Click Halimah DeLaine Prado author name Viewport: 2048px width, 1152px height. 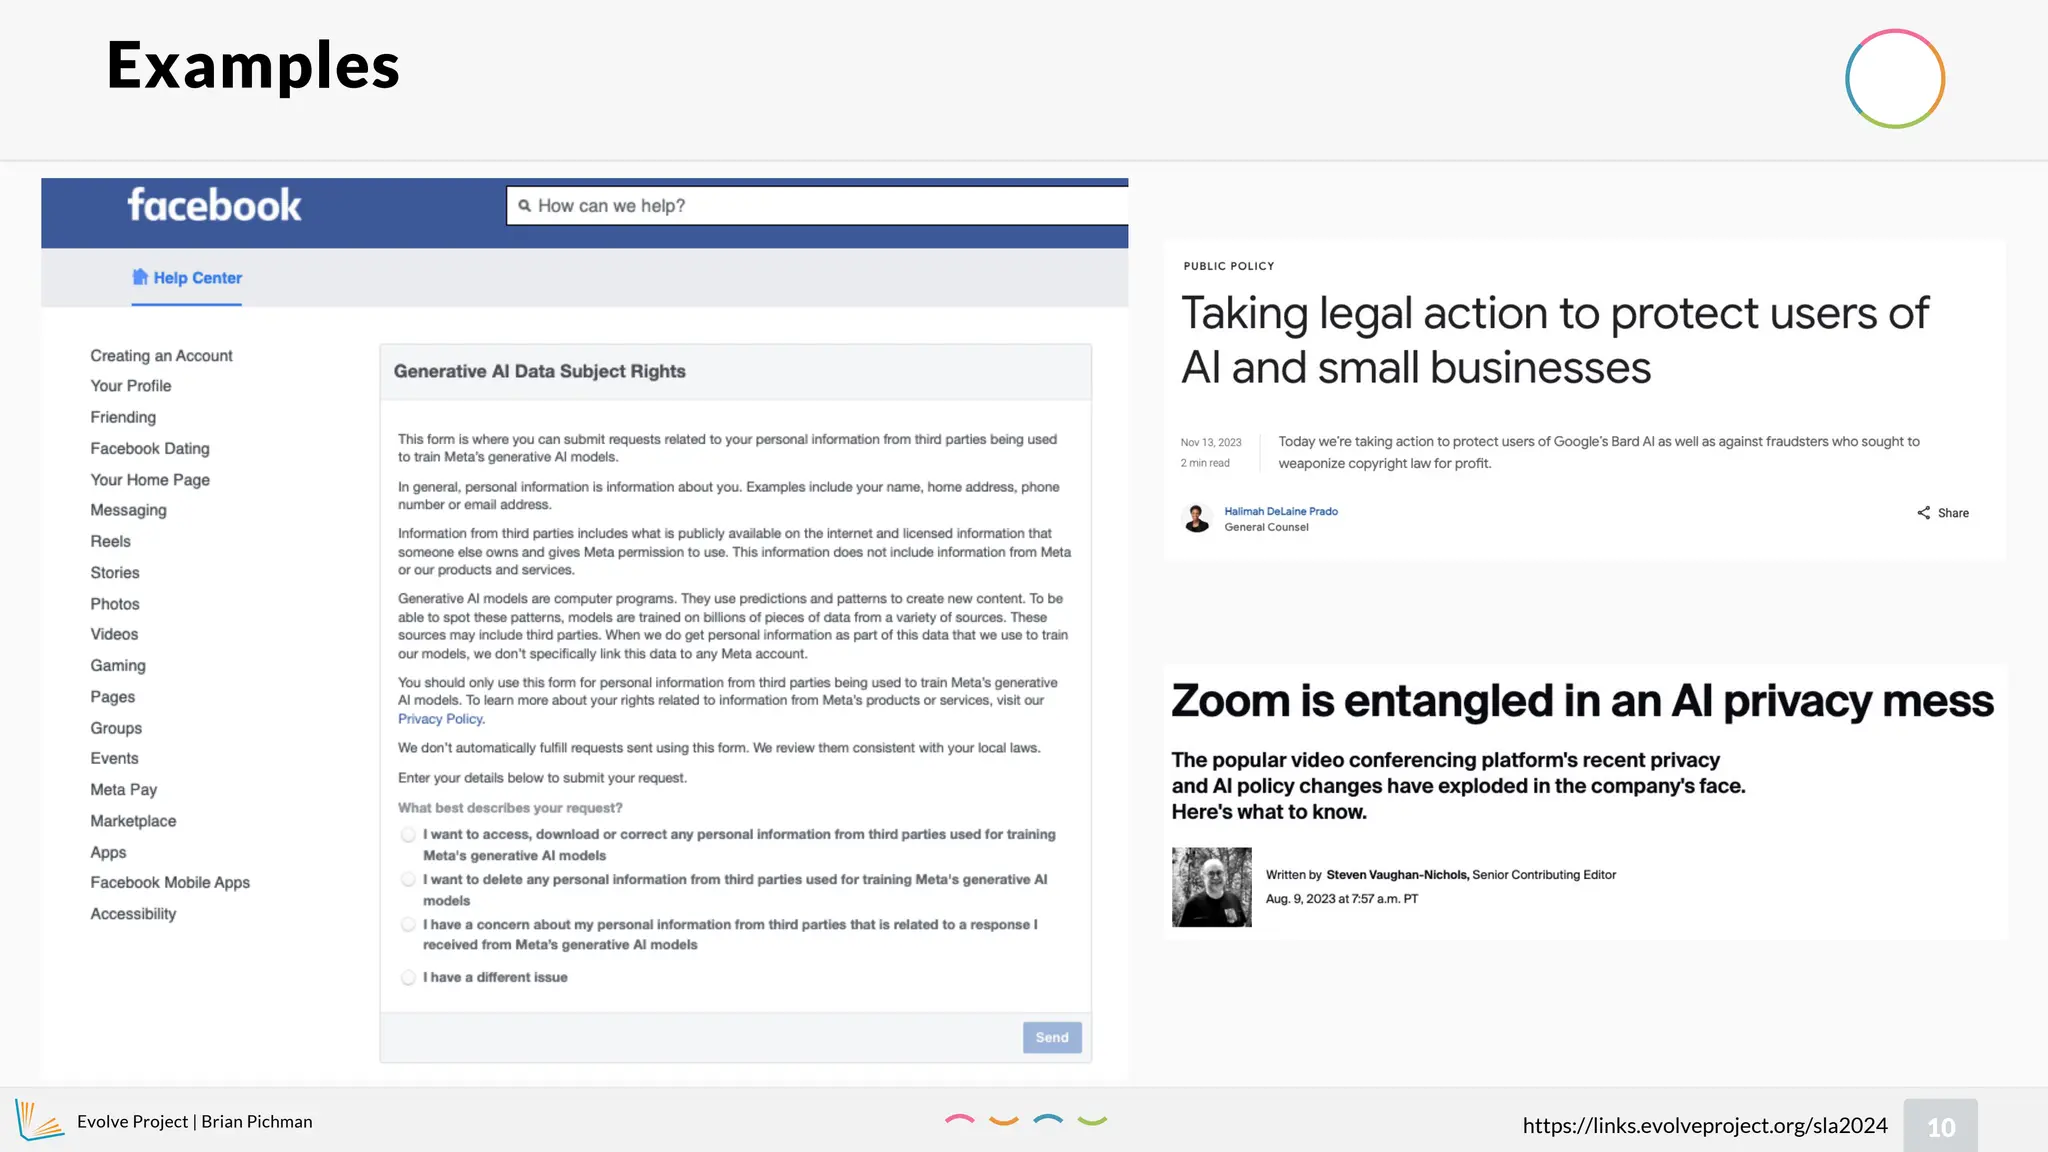pyautogui.click(x=1280, y=511)
